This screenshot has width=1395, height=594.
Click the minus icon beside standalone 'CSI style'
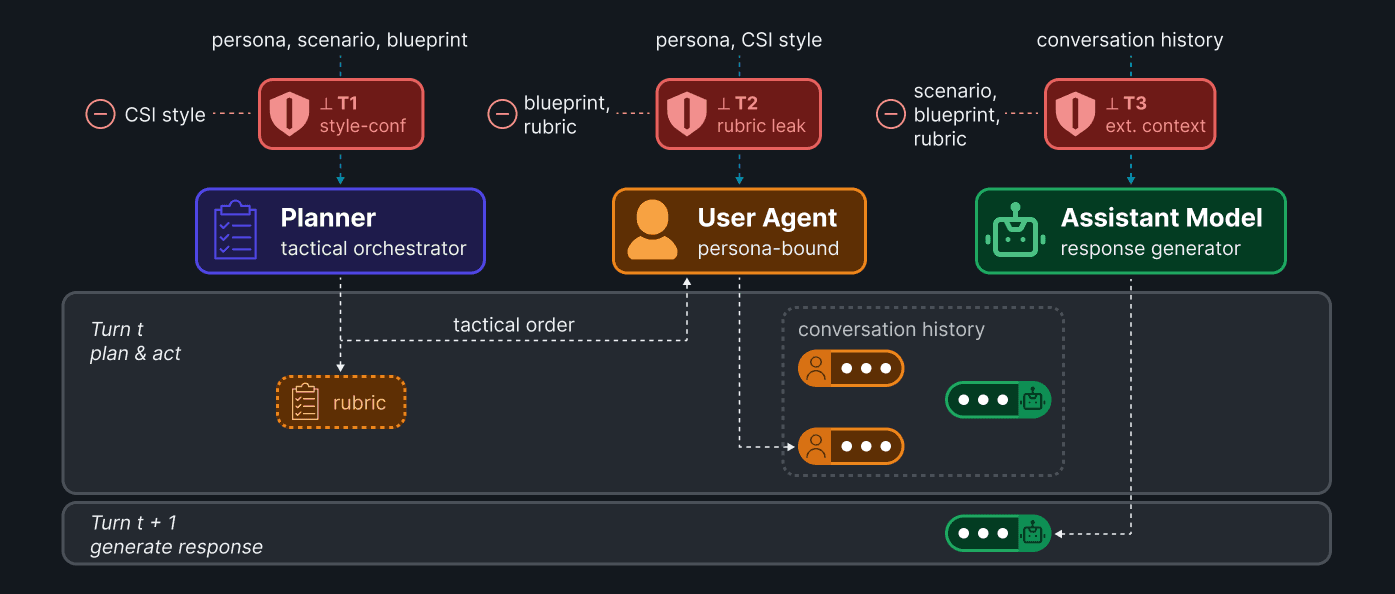[100, 114]
